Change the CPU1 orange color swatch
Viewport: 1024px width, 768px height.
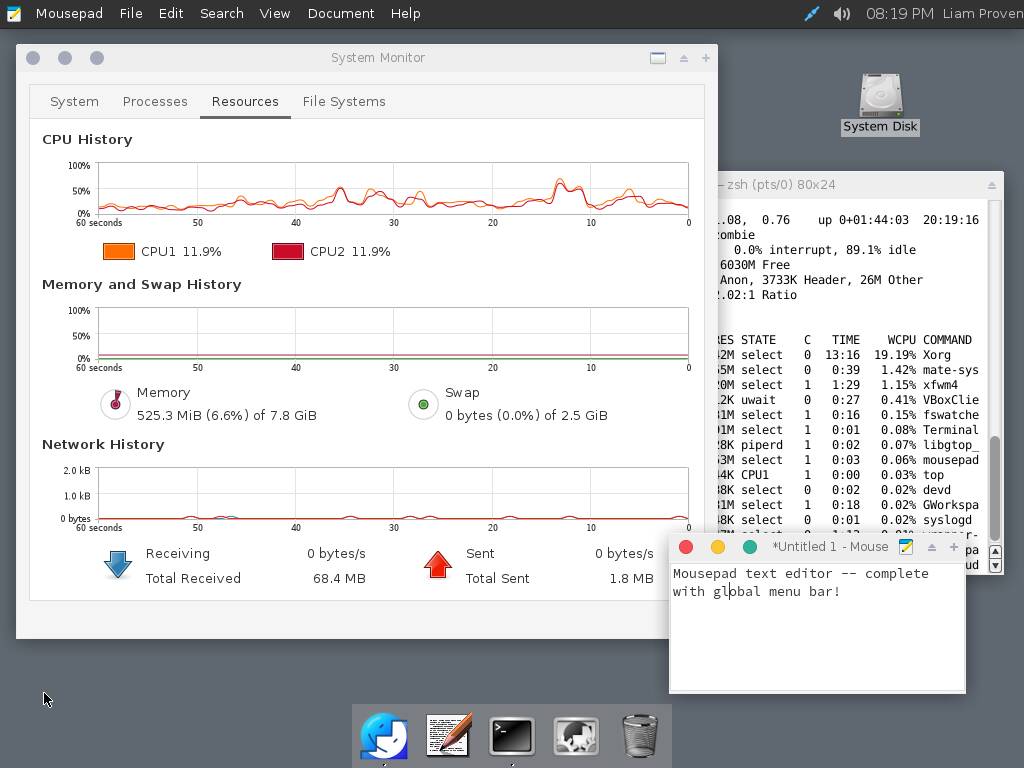[x=119, y=252]
